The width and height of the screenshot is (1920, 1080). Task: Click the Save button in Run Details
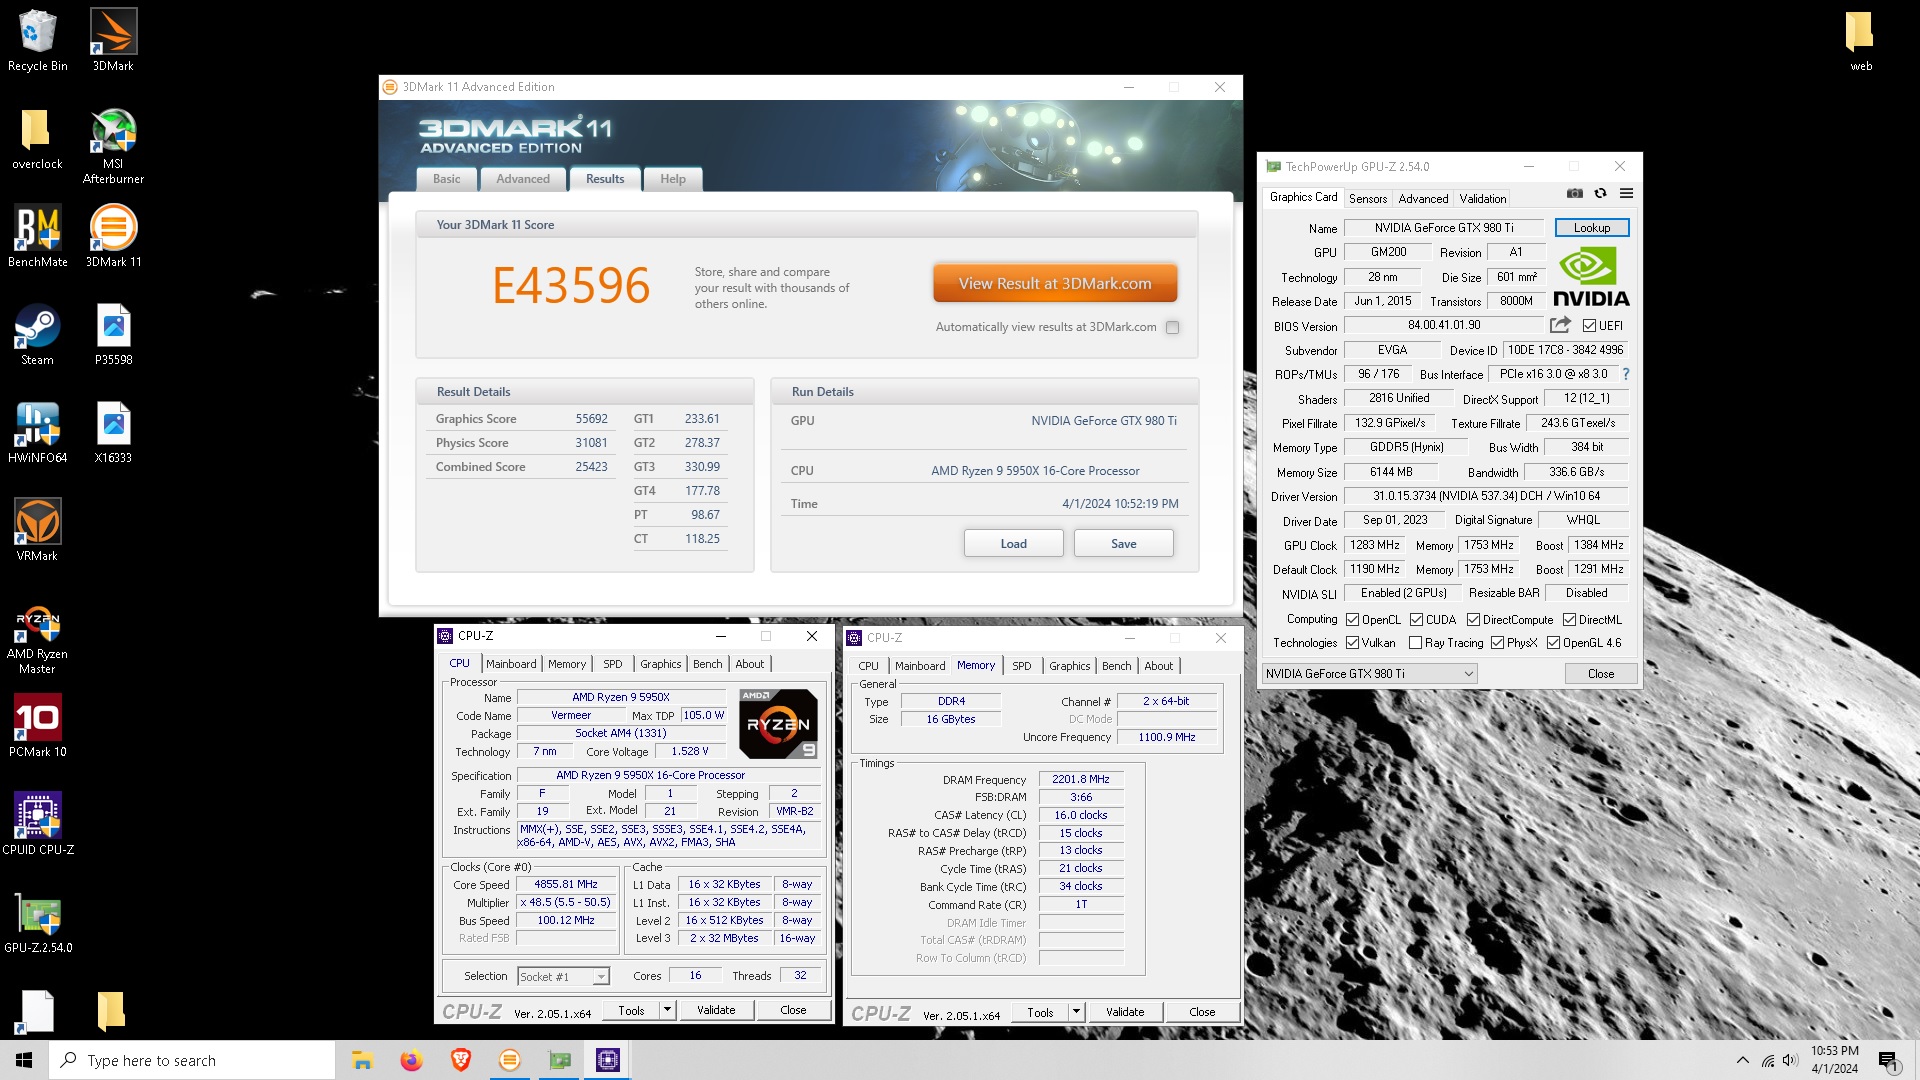click(x=1123, y=544)
